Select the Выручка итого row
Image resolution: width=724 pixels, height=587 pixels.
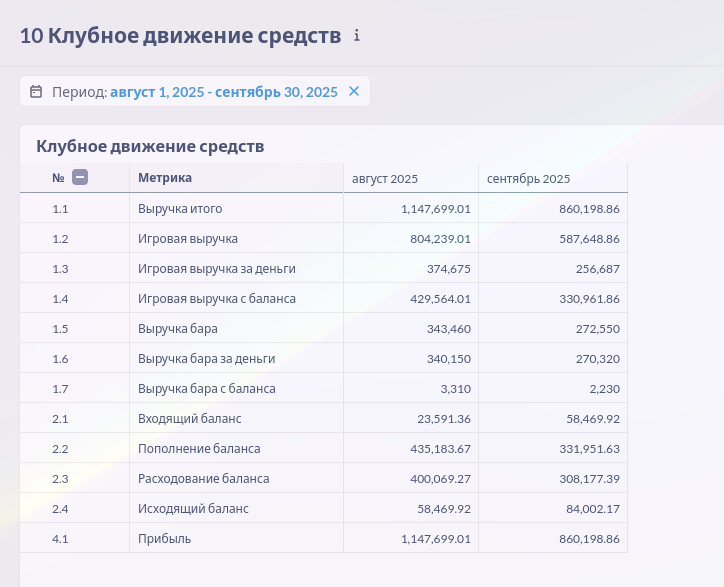[180, 209]
